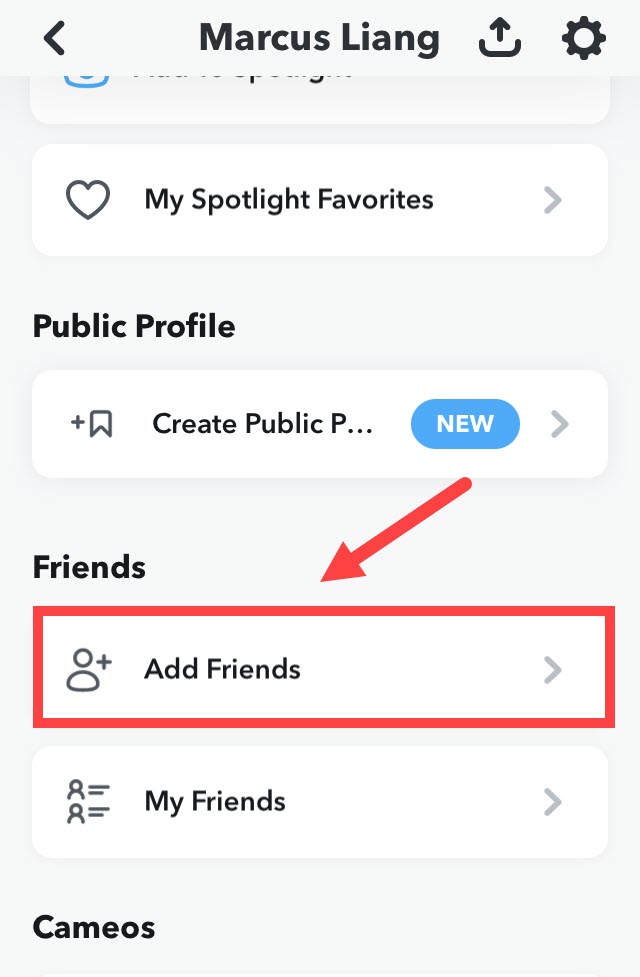Tap the heart icon for Spotlight Favorites

(x=88, y=199)
